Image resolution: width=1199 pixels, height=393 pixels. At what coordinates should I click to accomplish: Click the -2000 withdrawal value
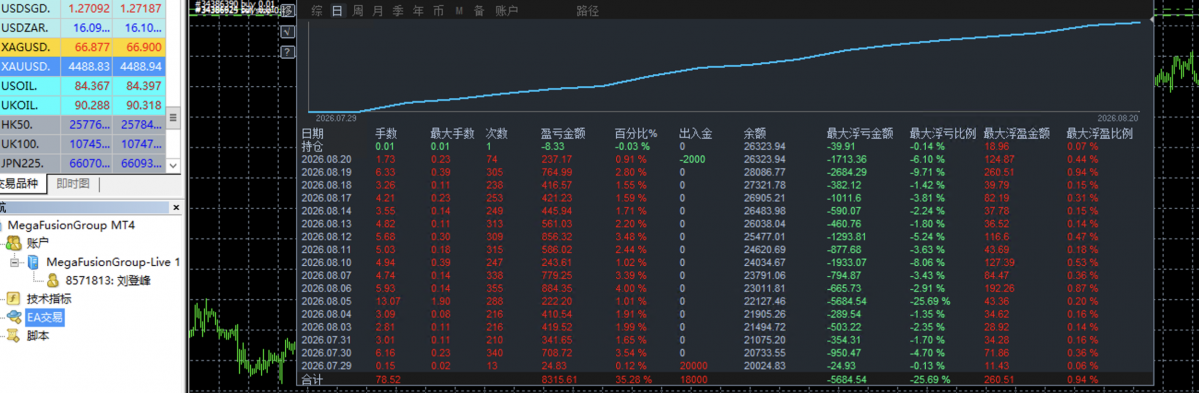tap(691, 159)
